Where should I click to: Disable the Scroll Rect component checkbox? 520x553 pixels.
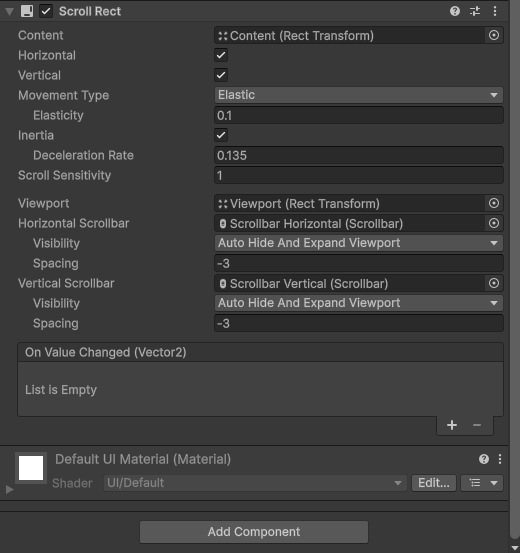[x=46, y=11]
